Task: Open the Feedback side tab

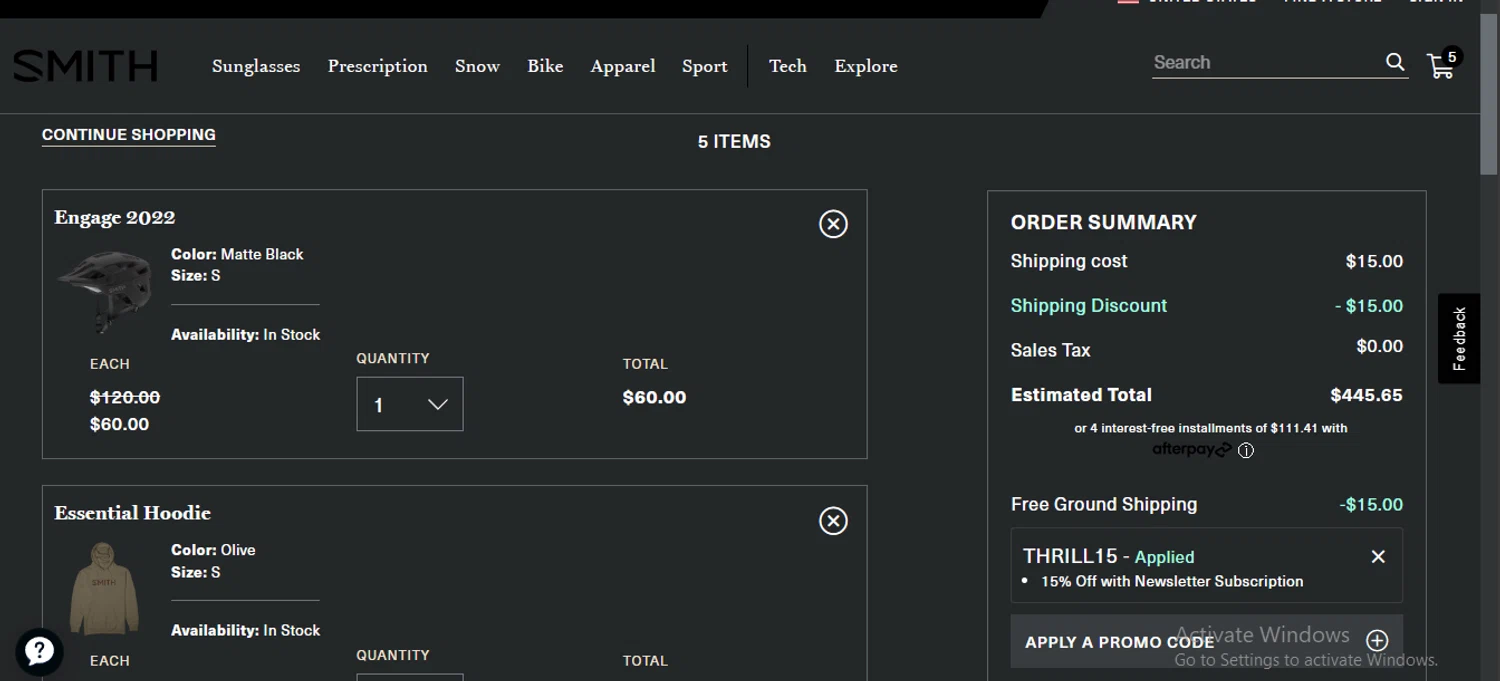Action: click(x=1459, y=339)
